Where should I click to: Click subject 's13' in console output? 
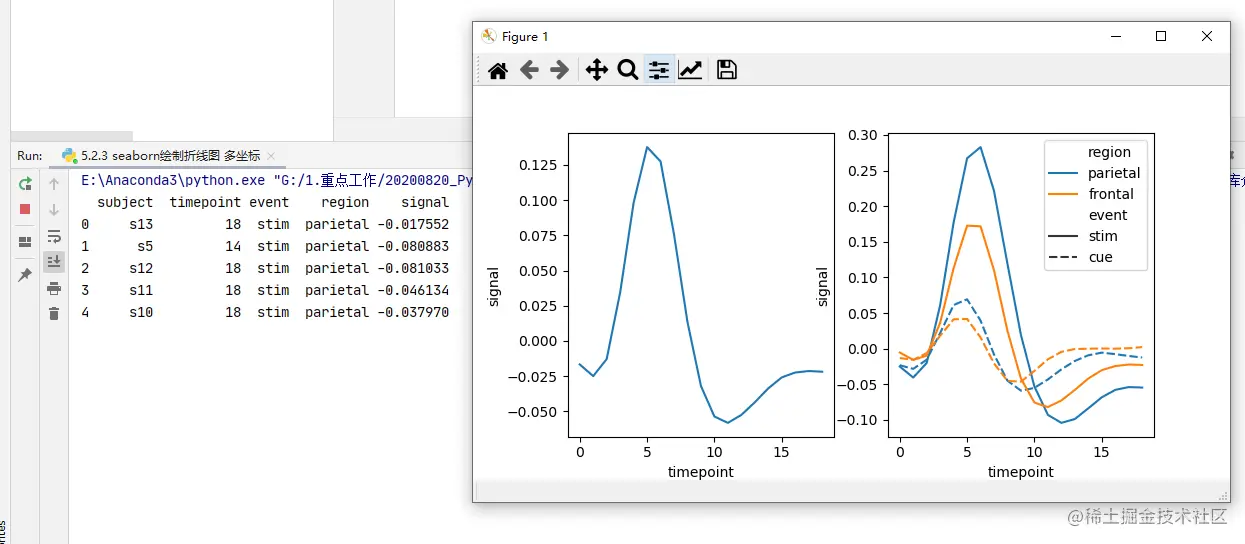pos(141,224)
